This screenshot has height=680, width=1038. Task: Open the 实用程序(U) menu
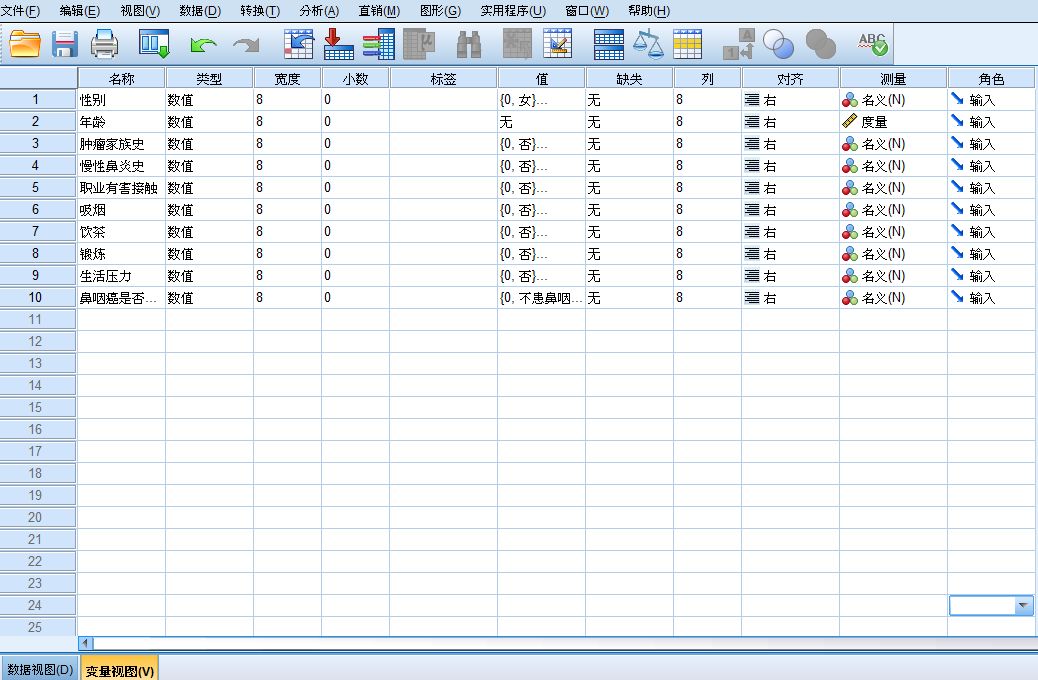(x=513, y=11)
